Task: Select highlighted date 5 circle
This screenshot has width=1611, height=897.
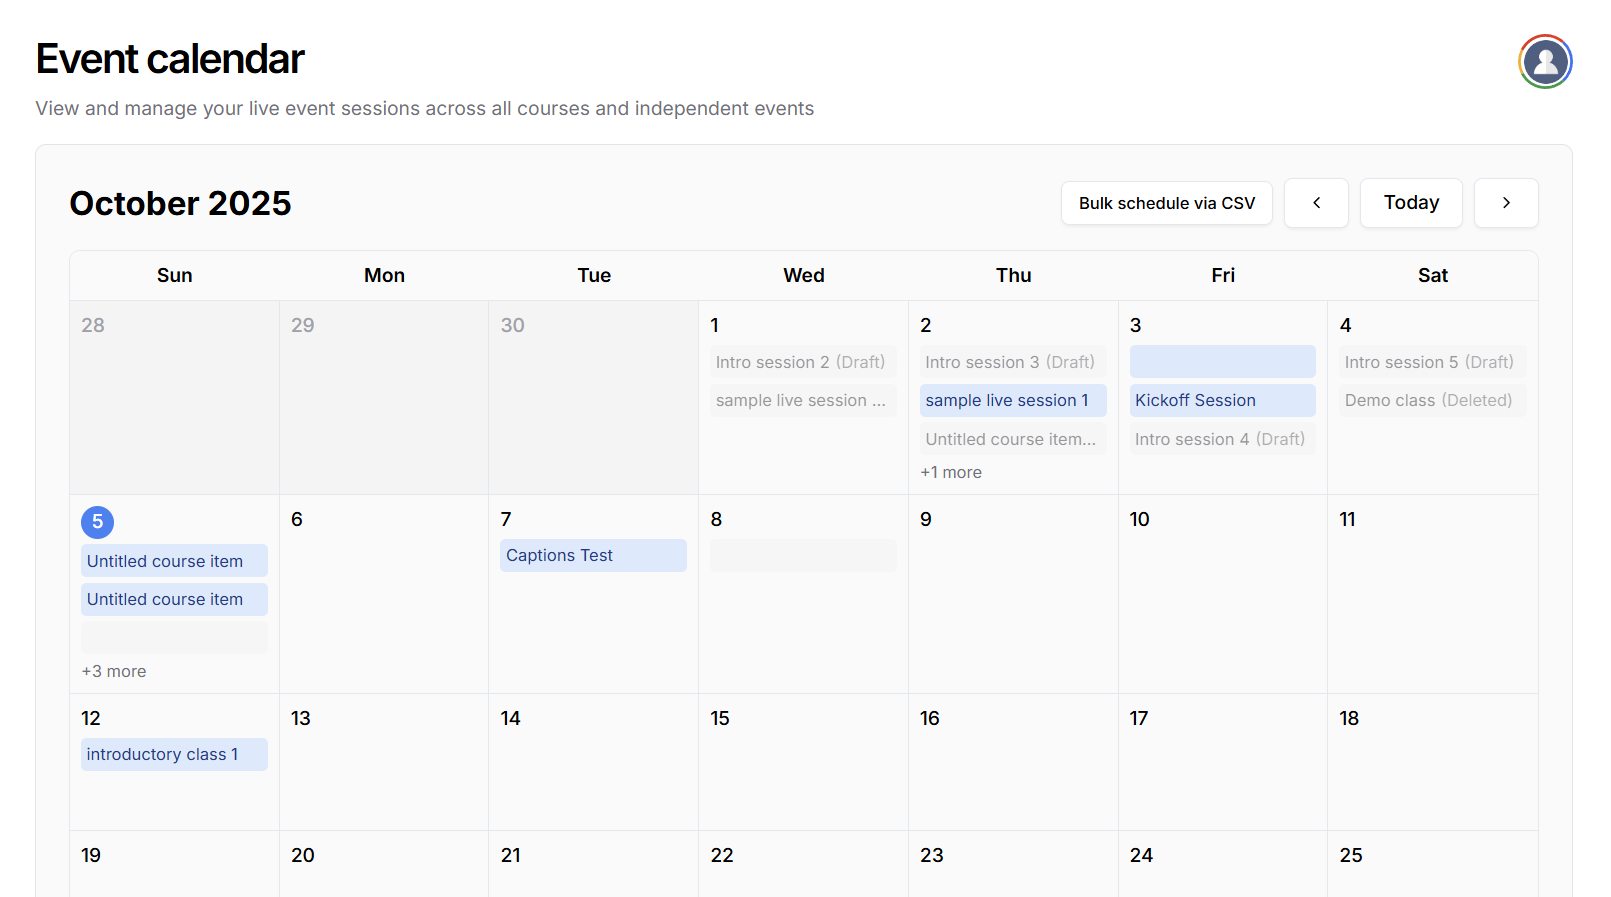Action: [x=97, y=522]
